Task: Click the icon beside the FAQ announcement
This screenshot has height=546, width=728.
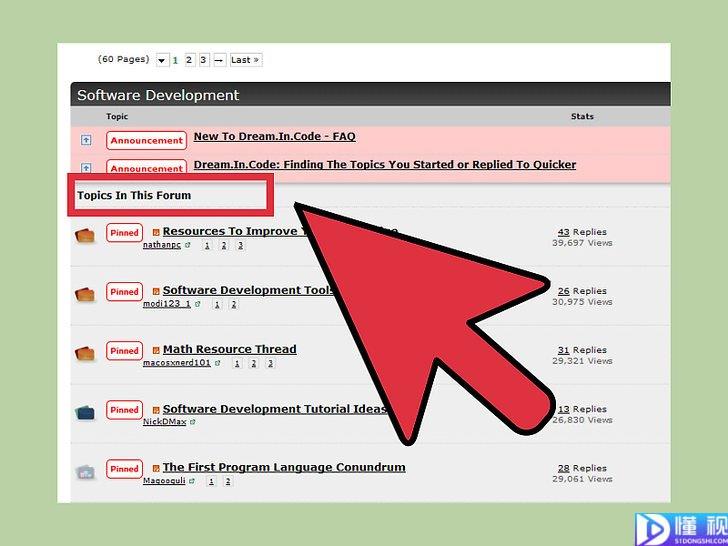Action: click(86, 140)
